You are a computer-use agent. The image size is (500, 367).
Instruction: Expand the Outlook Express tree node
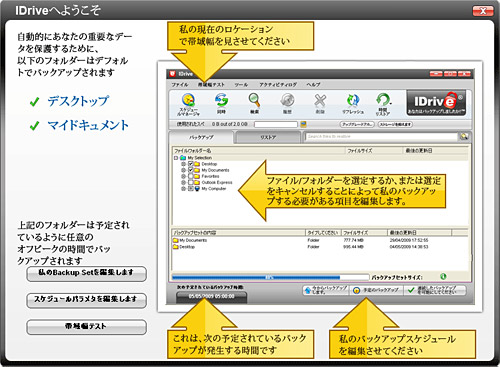(x=183, y=183)
